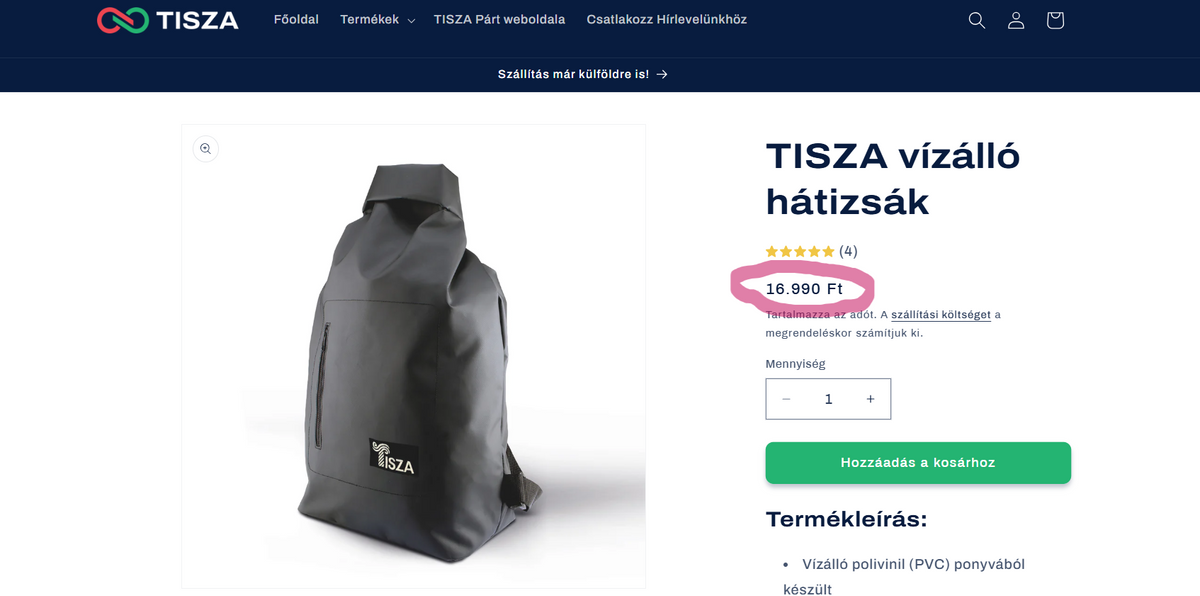1200x596 pixels.
Task: Click the five-star rating
Action: click(800, 251)
